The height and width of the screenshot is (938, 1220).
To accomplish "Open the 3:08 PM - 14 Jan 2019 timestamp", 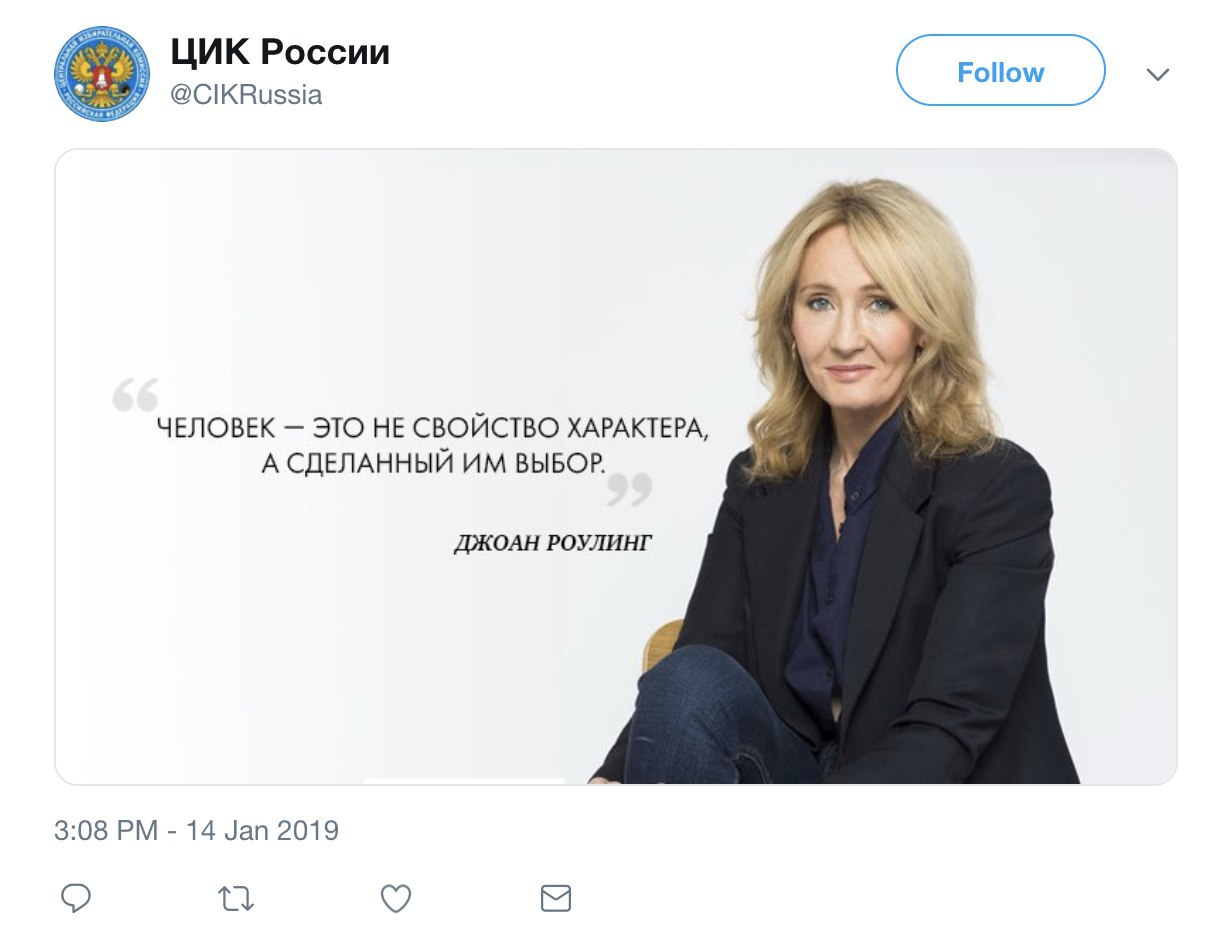I will [x=197, y=830].
